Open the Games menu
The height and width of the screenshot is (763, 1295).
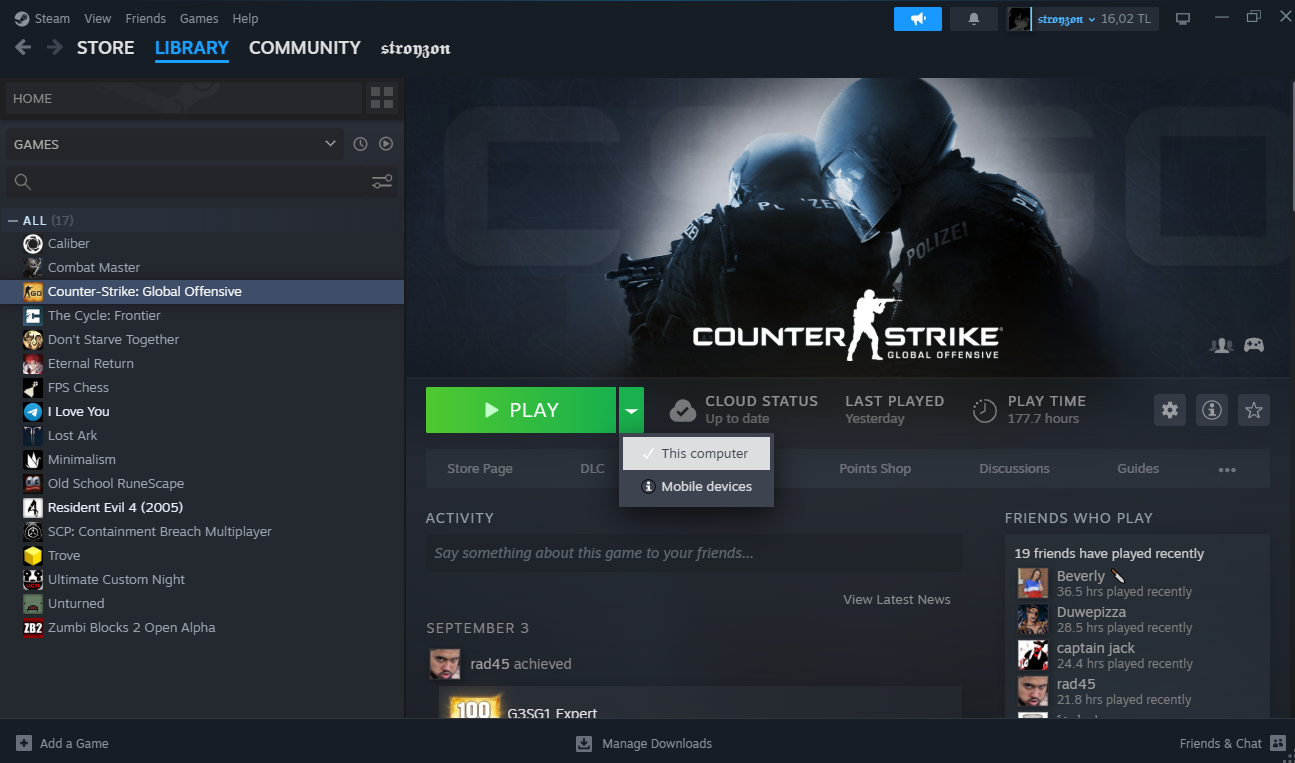point(199,19)
